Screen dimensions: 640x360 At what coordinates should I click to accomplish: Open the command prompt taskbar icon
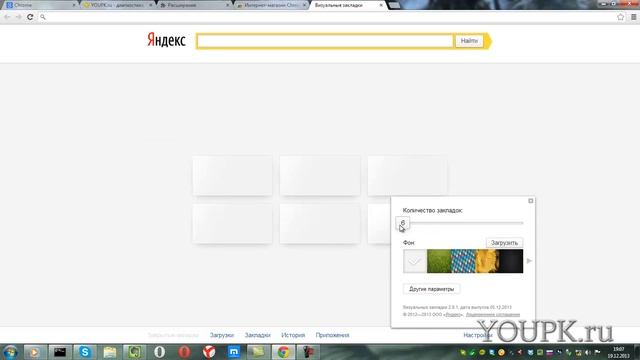(x=60, y=352)
